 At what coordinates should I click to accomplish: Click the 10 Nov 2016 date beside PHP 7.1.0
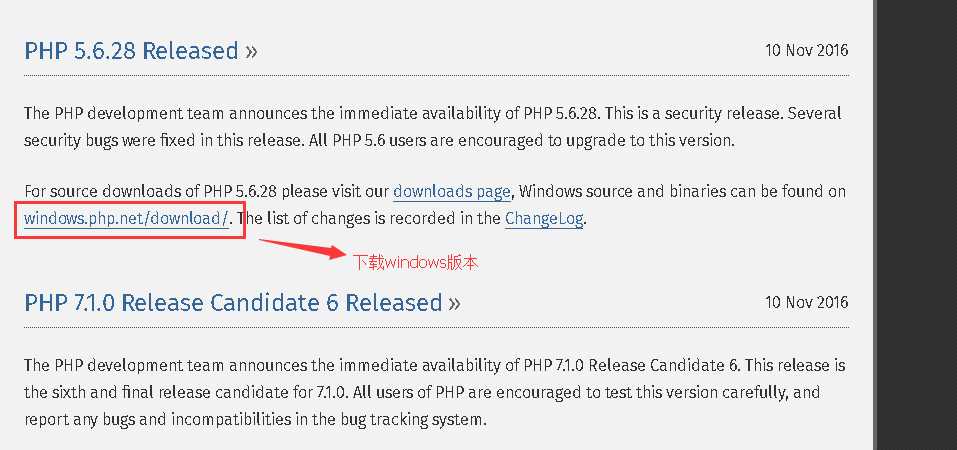point(806,302)
